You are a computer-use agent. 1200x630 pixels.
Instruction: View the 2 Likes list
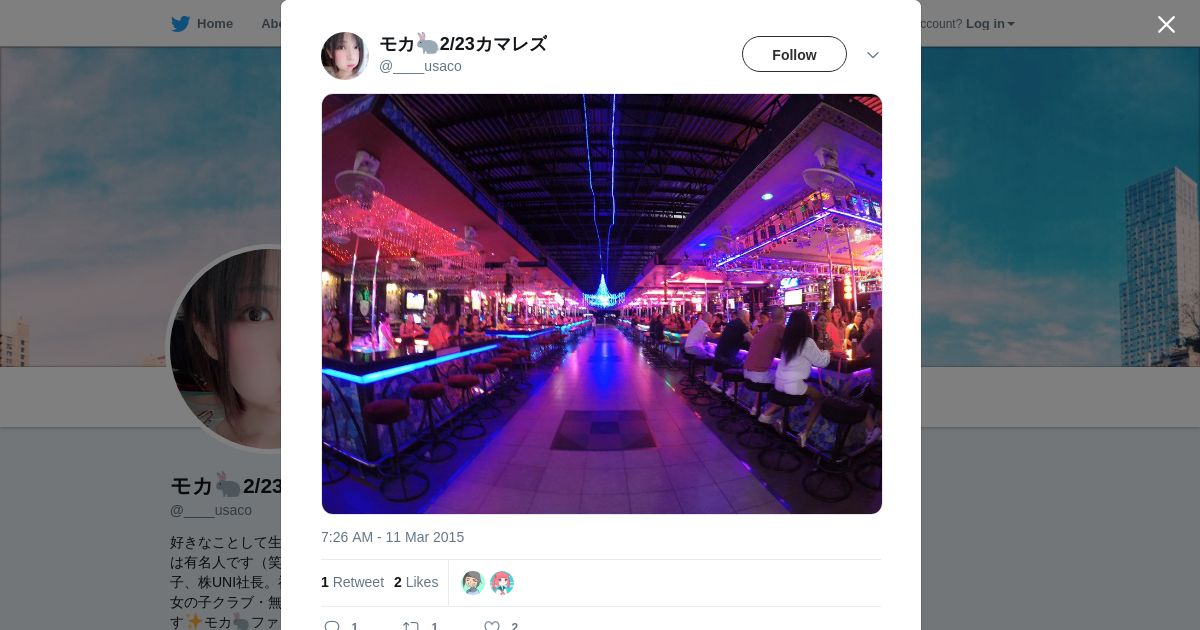coord(416,582)
